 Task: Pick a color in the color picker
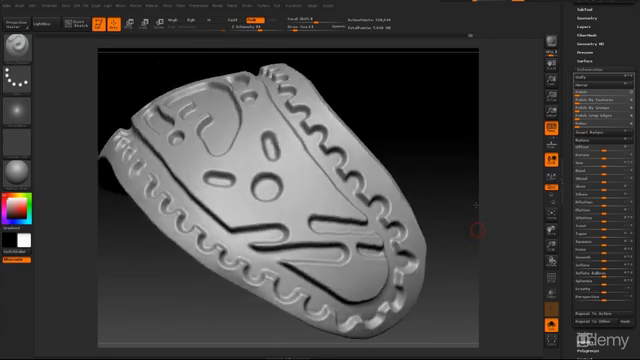17,209
